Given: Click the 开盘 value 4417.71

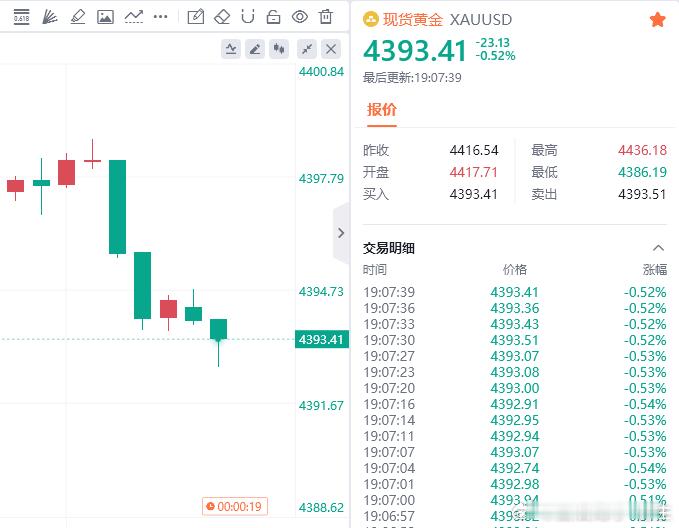Looking at the screenshot, I should pyautogui.click(x=474, y=172).
